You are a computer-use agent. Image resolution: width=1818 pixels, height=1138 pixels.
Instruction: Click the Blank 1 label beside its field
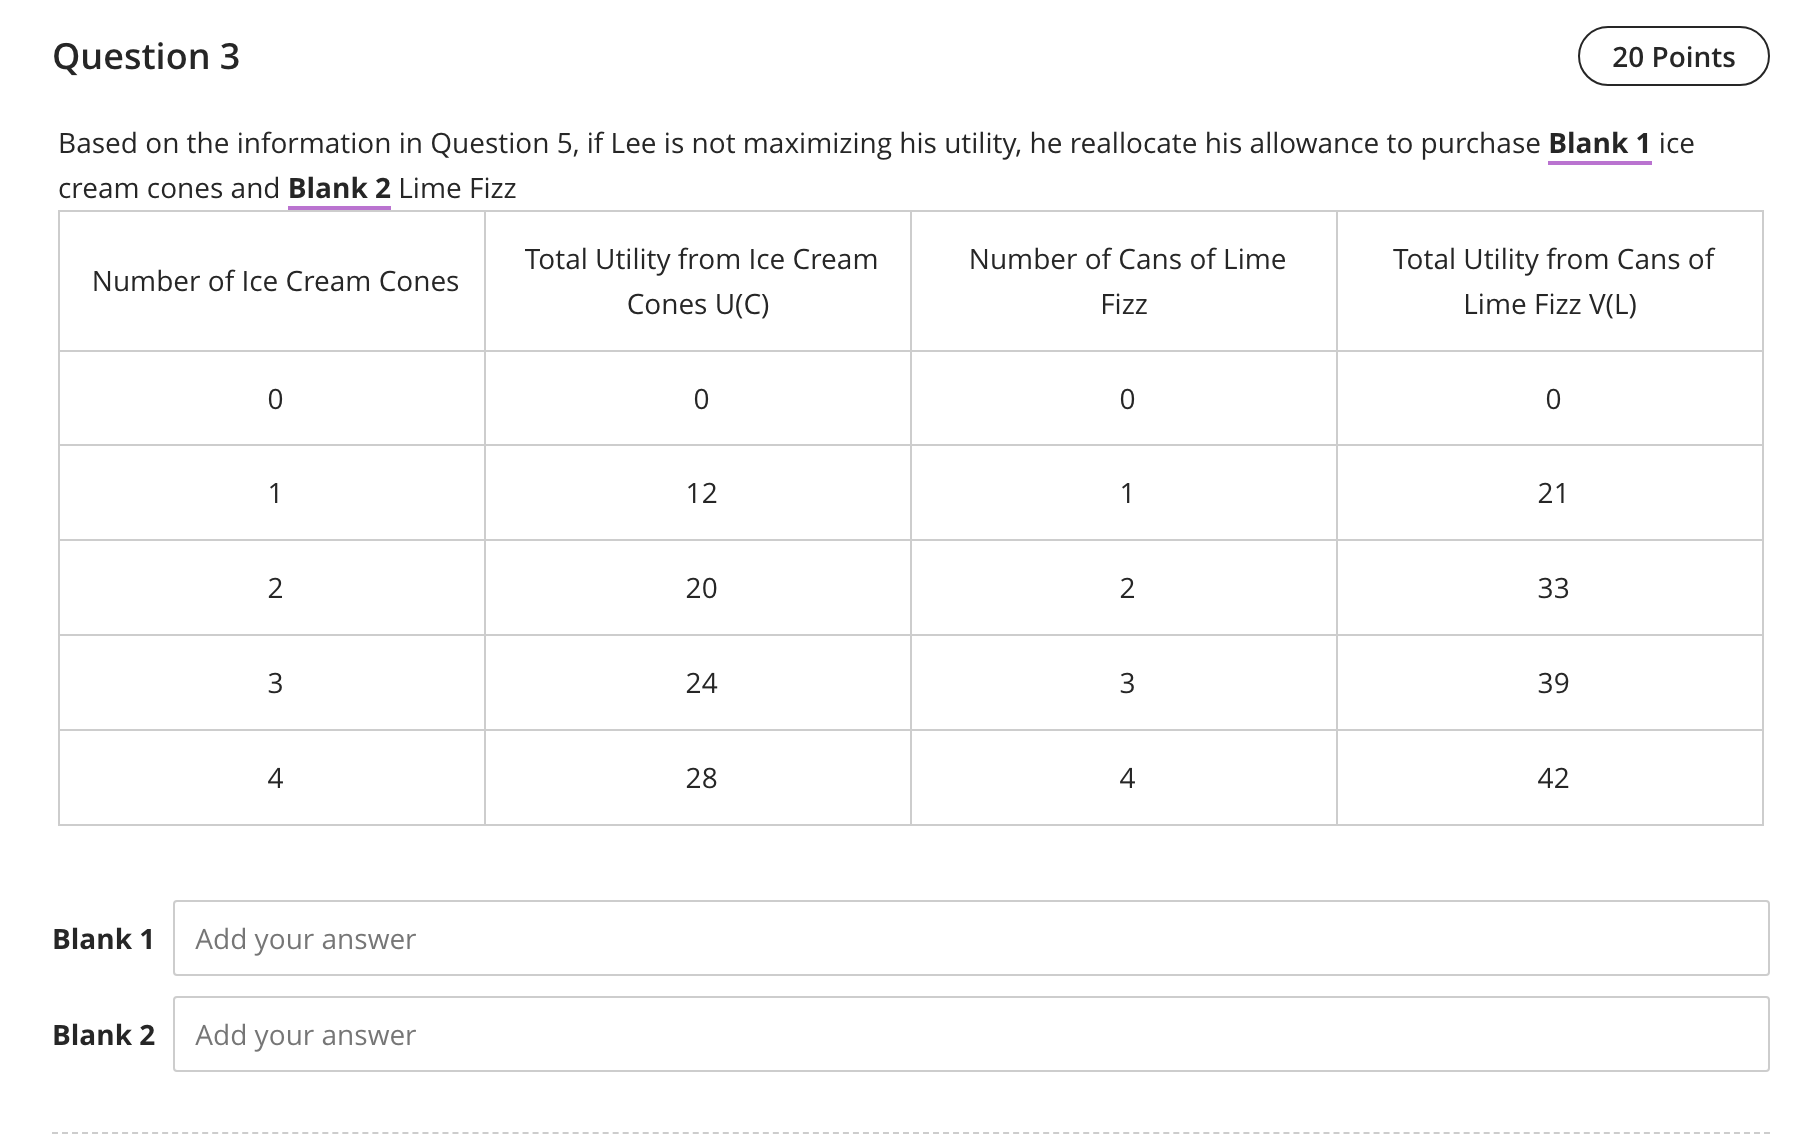point(104,938)
